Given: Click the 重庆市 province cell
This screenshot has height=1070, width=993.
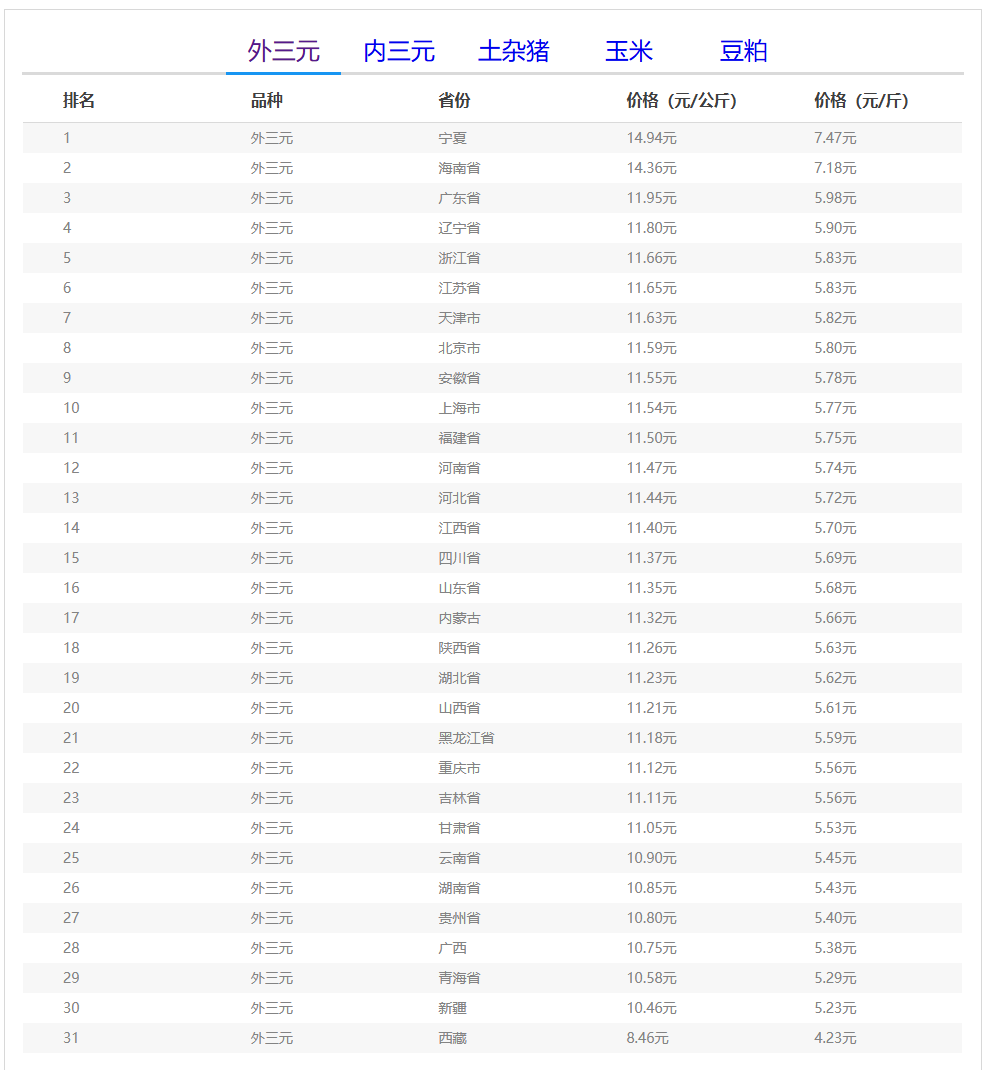Looking at the screenshot, I should [459, 768].
